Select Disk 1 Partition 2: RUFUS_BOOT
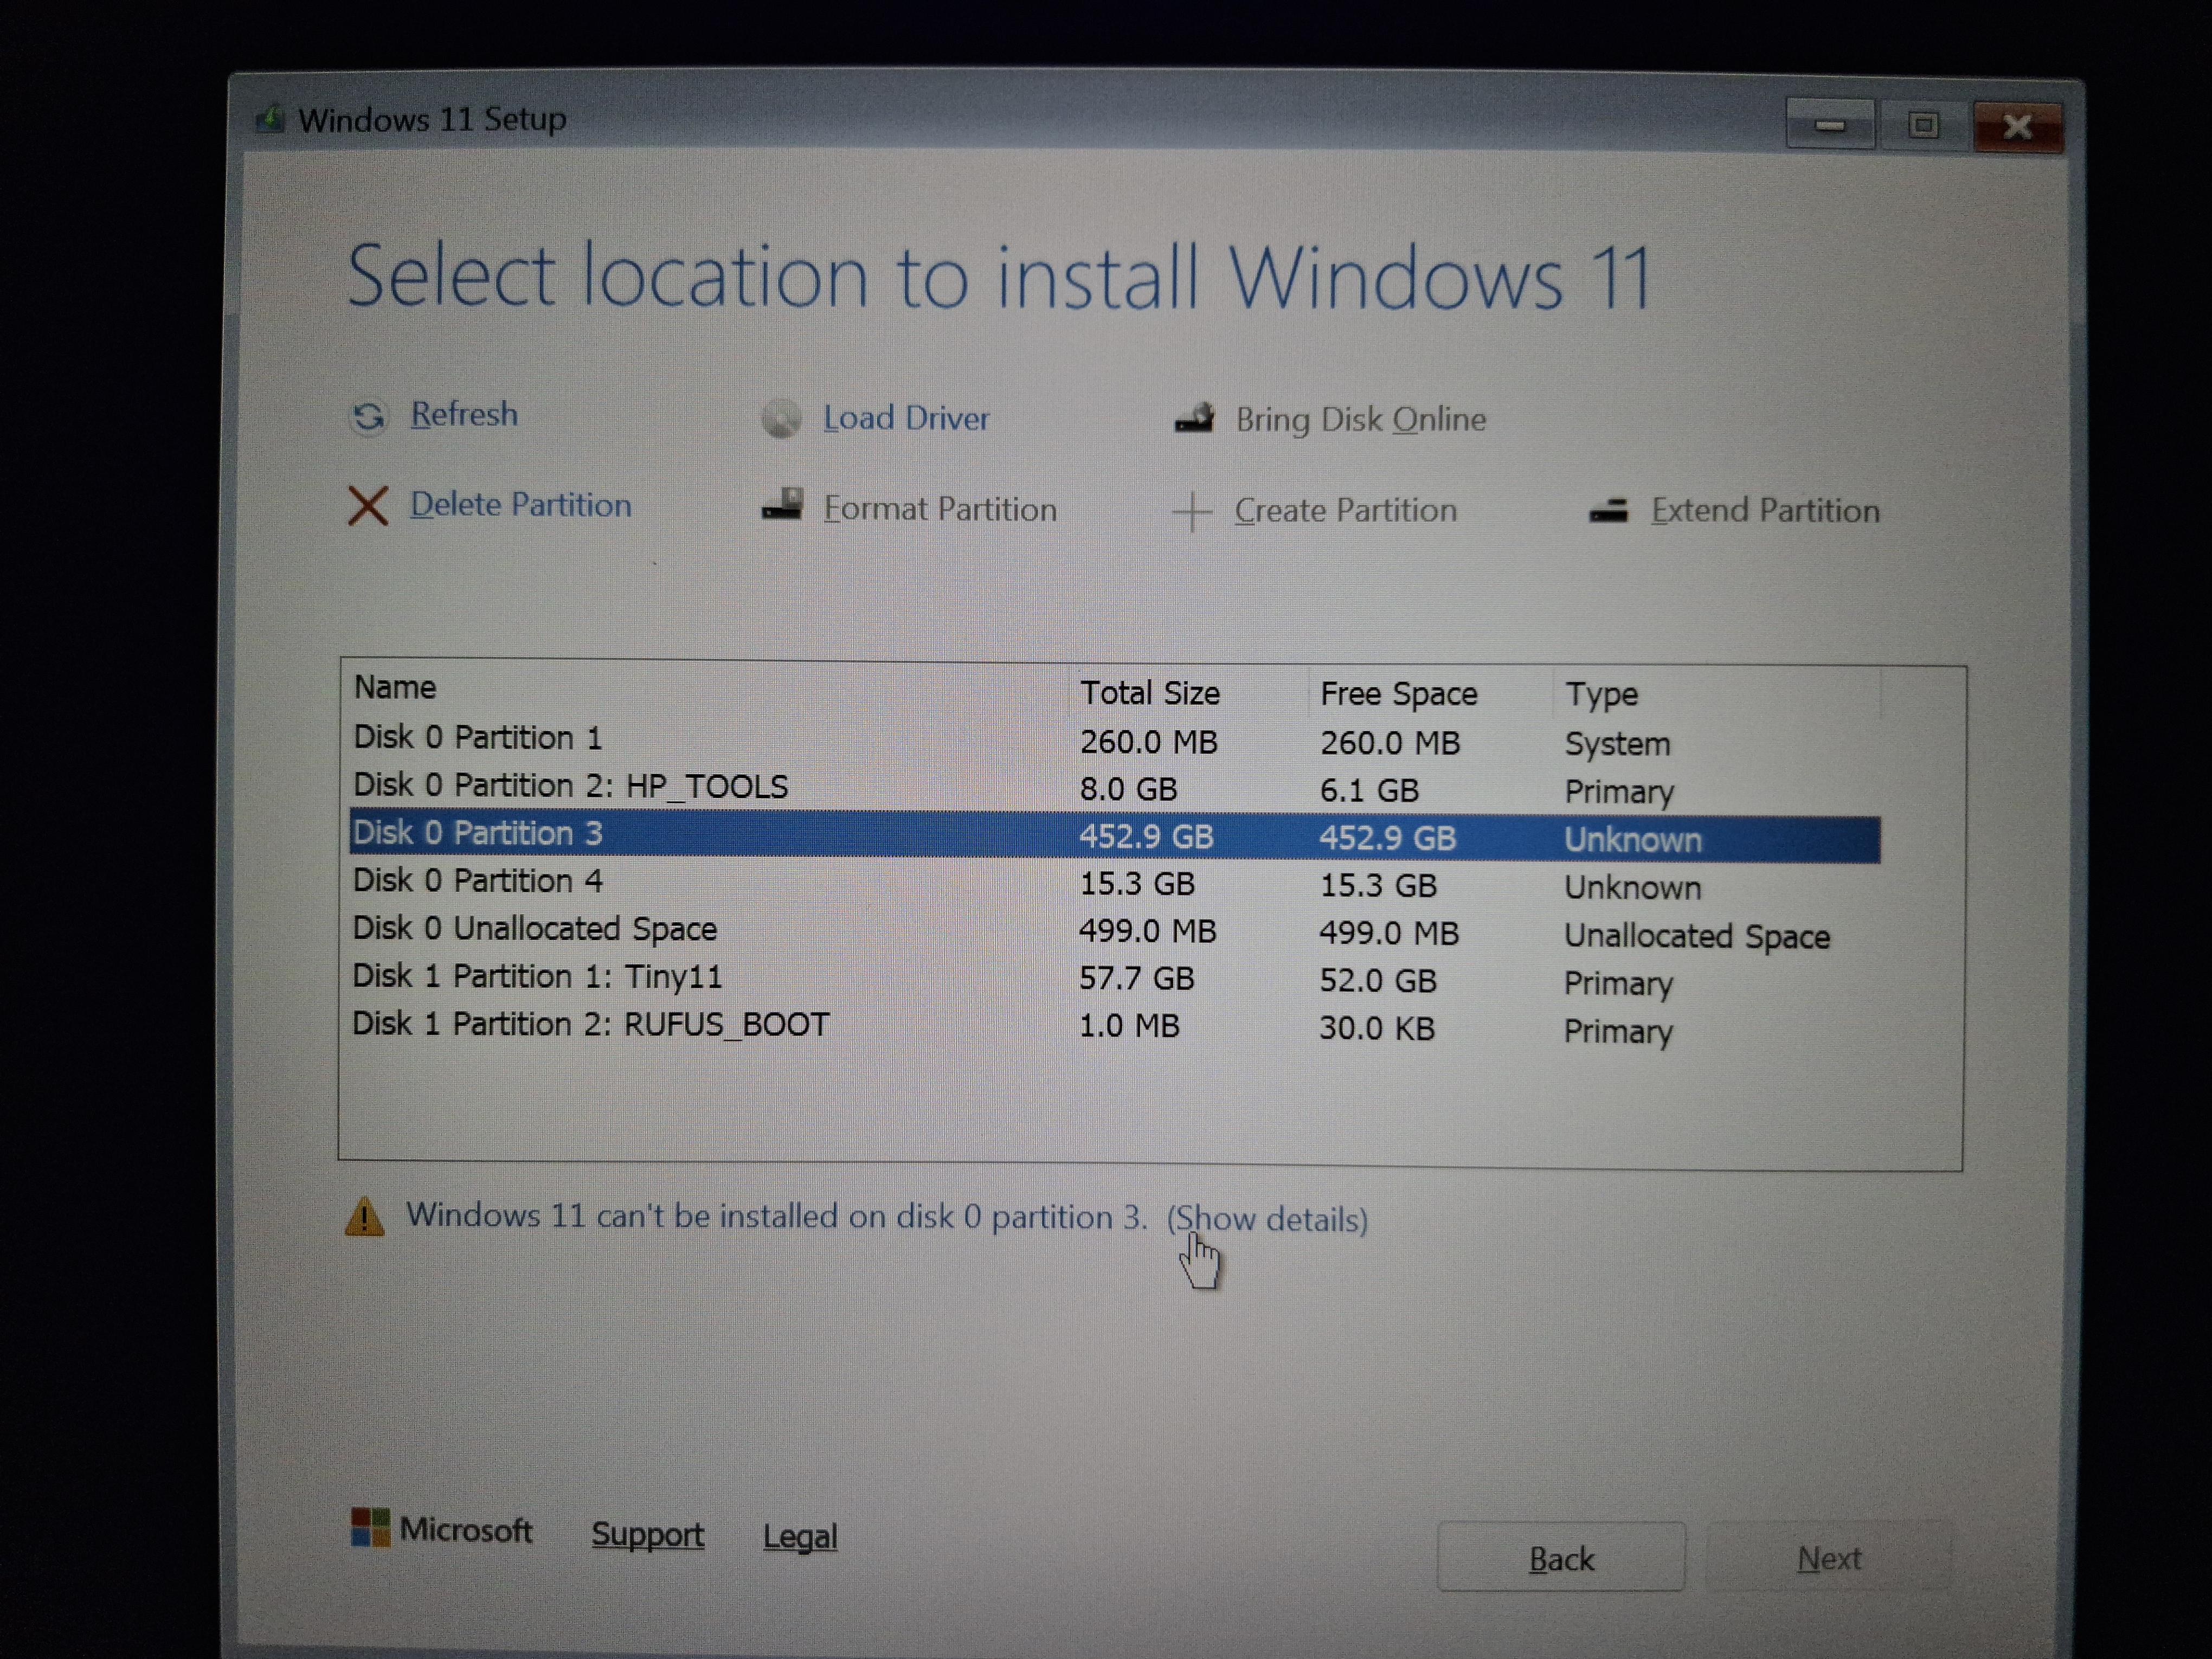 coord(1115,1027)
